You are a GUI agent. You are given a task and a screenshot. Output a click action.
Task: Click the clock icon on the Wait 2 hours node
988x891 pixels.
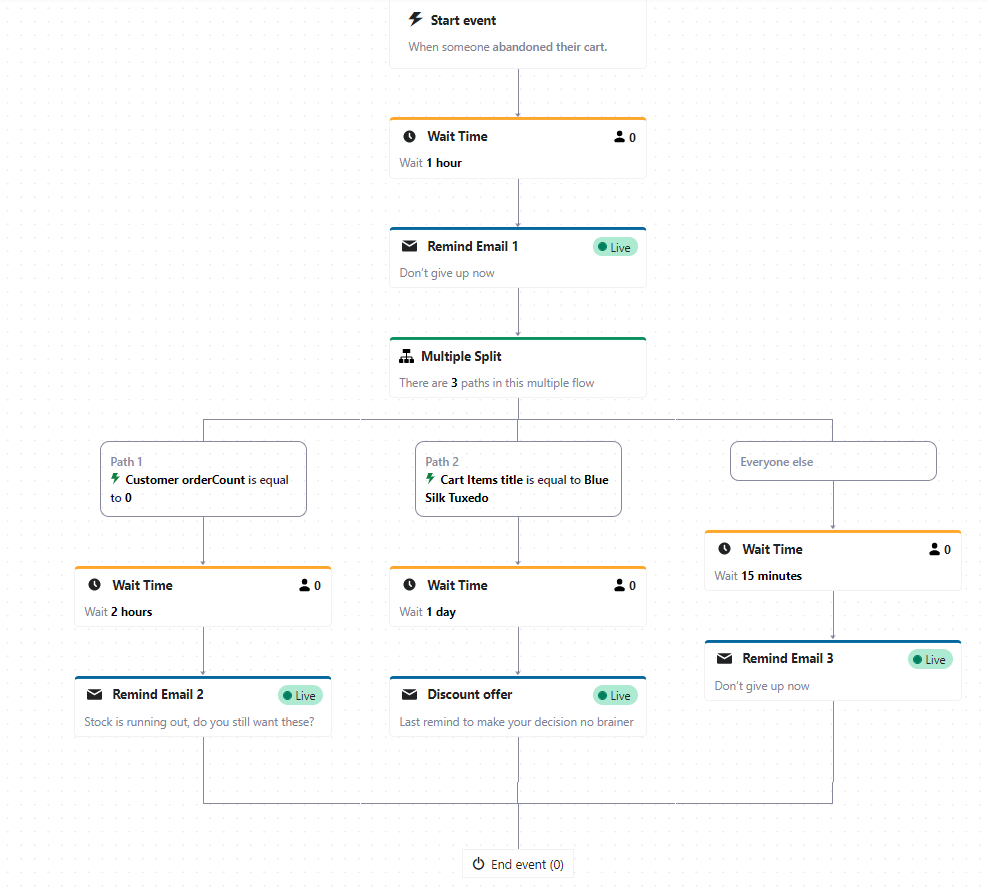point(94,585)
